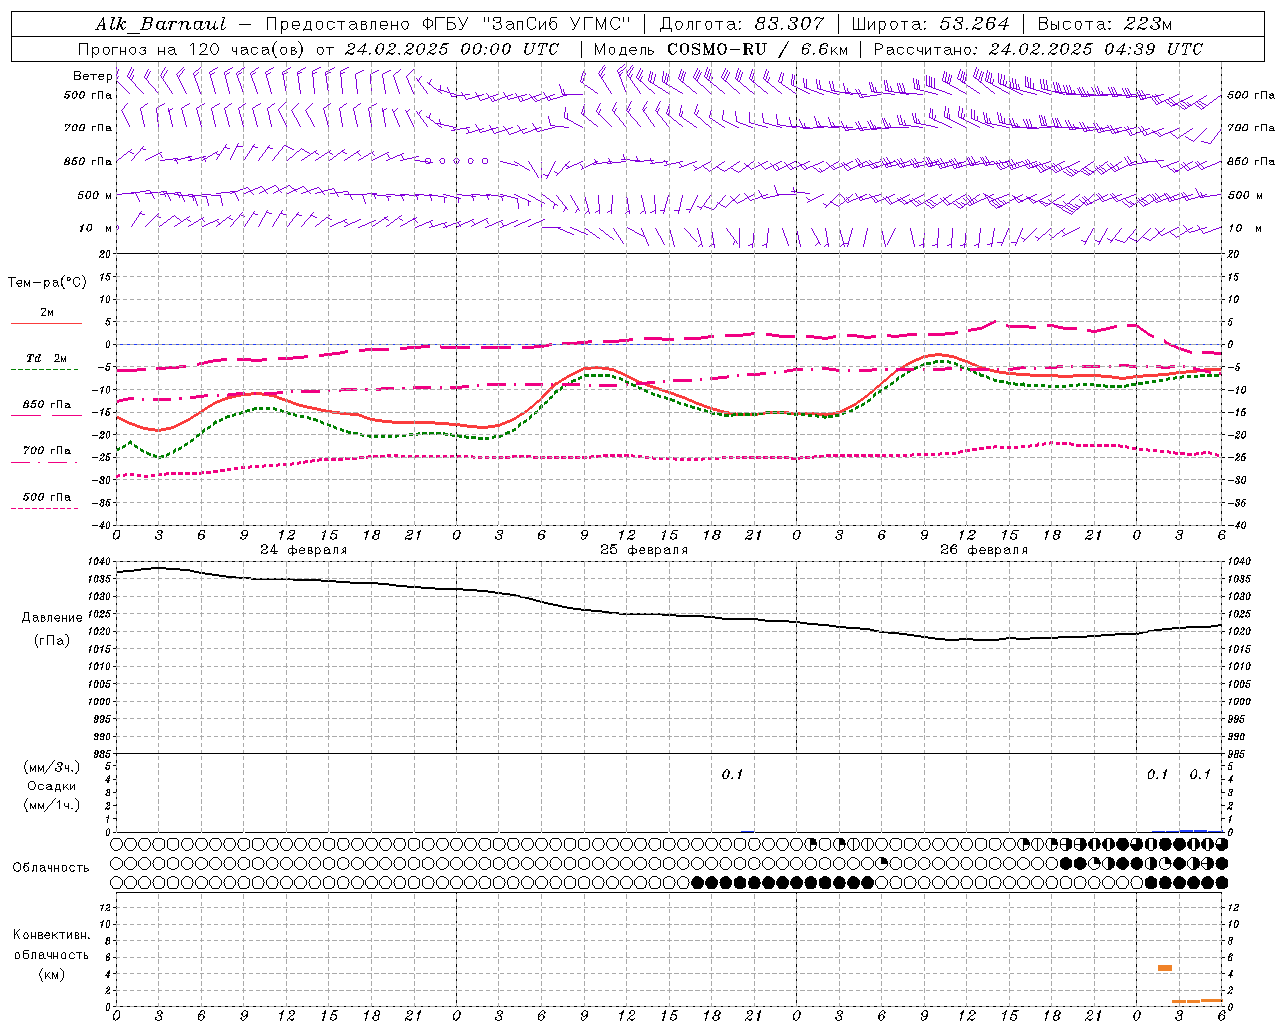This screenshot has width=1280, height=1024.
Task: Select the model name "COSMO-RU / 6.6км"
Action: coord(757,49)
